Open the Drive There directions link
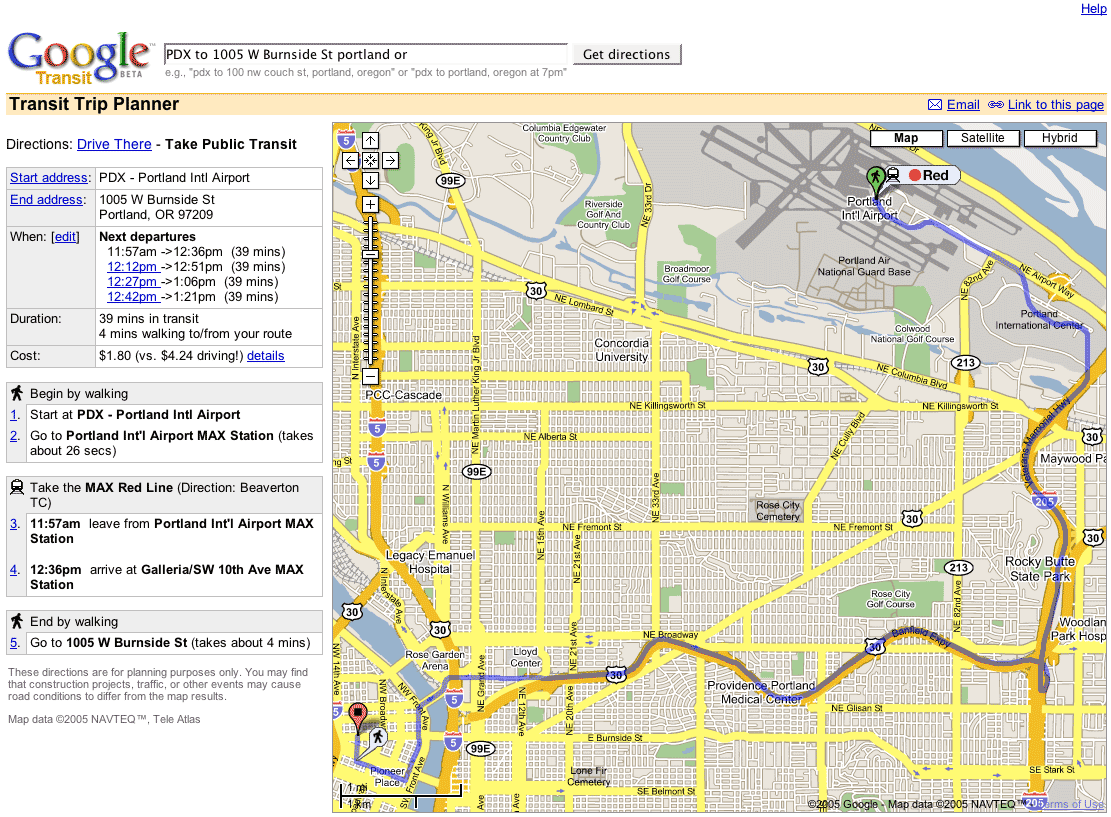 tap(114, 144)
